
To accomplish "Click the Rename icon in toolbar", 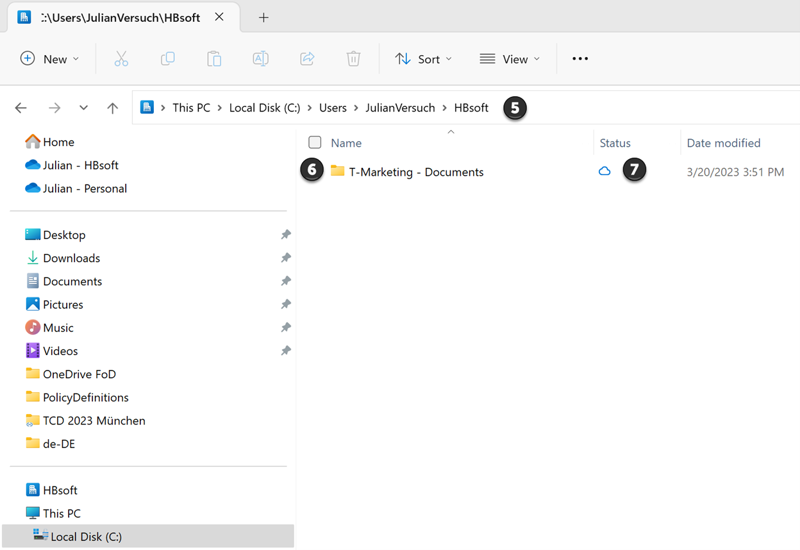I will tap(260, 59).
